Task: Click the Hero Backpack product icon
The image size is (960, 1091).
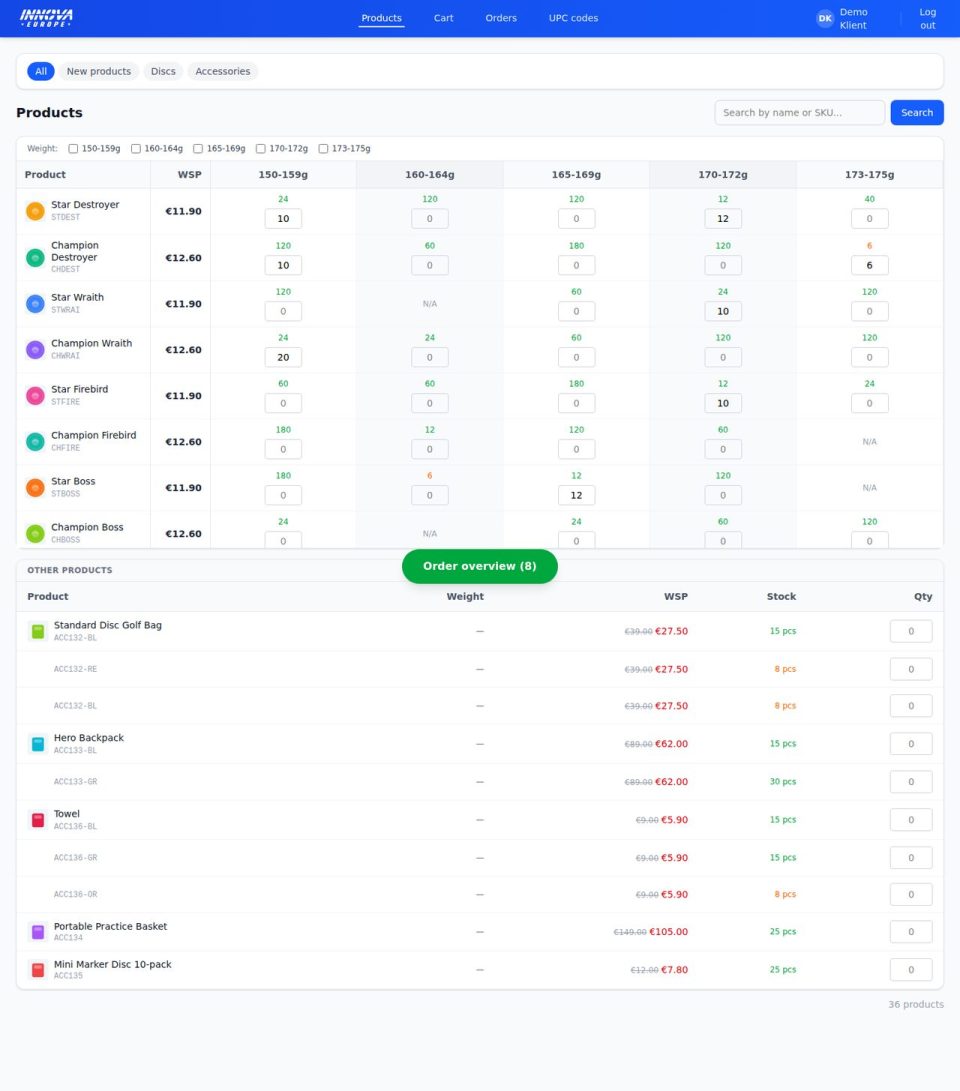Action: coord(38,744)
